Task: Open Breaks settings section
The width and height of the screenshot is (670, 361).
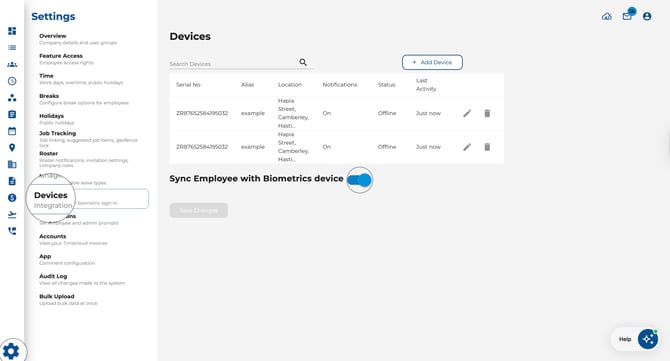Action: [84, 99]
